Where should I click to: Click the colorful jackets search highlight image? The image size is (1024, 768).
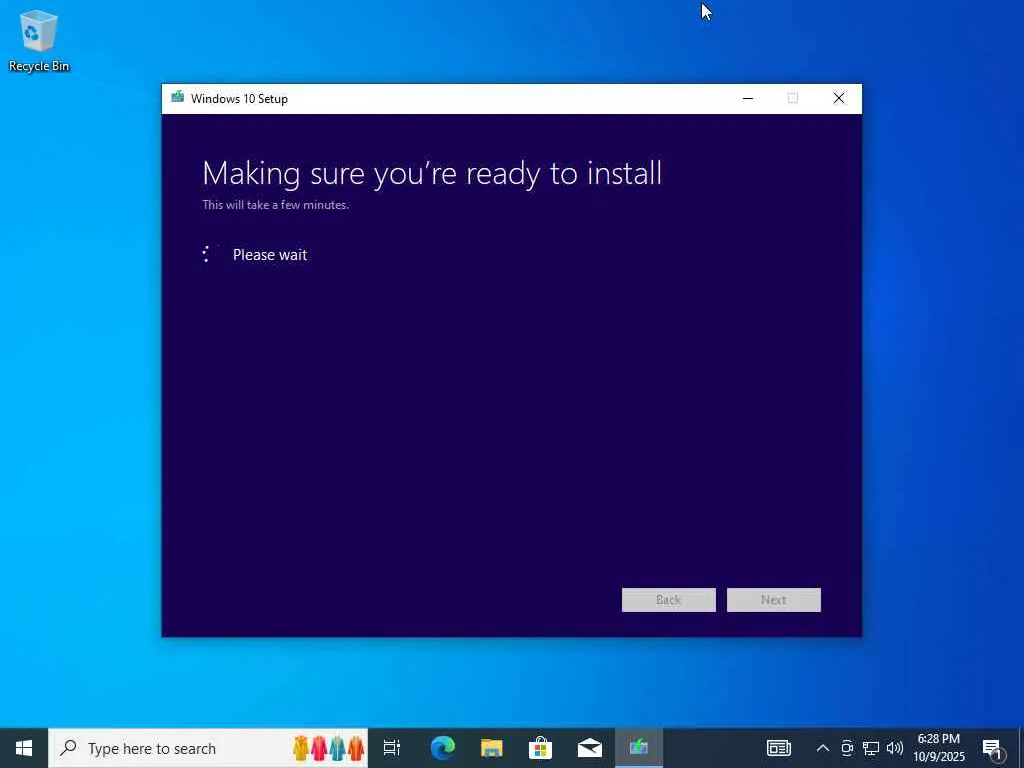click(328, 748)
